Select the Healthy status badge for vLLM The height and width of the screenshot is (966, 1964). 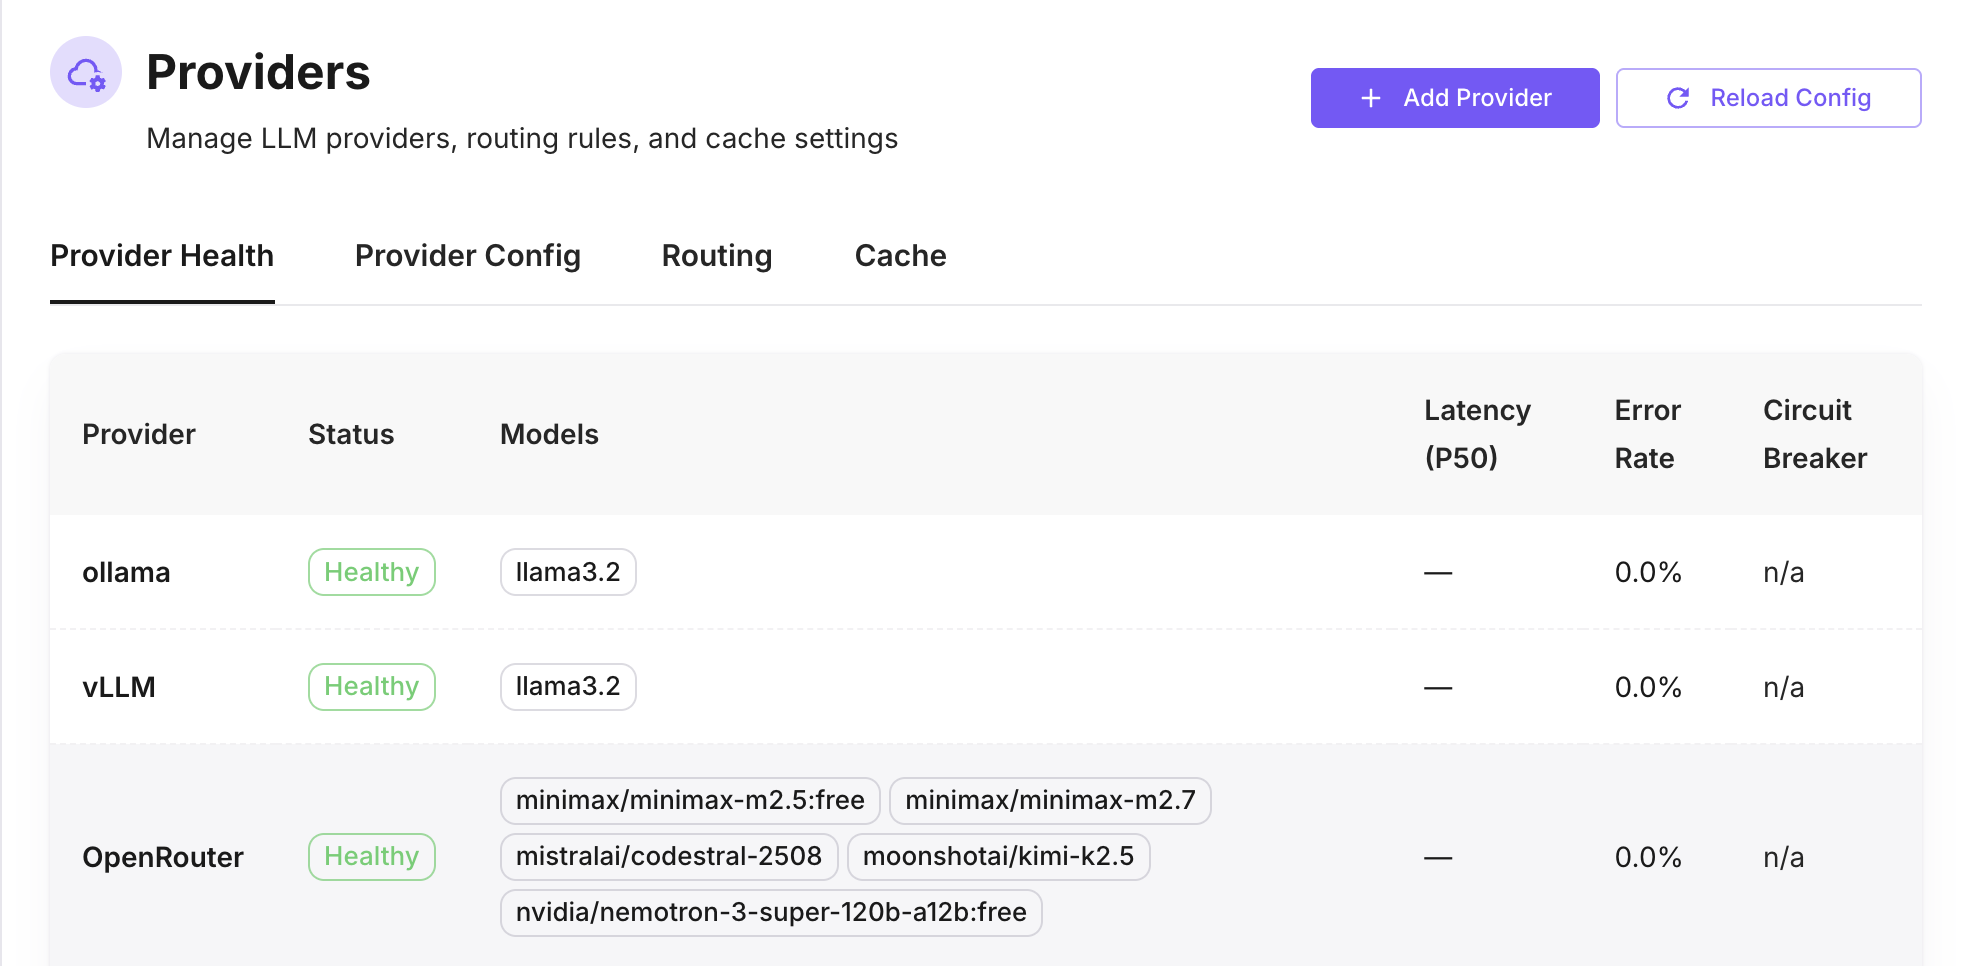(x=371, y=686)
